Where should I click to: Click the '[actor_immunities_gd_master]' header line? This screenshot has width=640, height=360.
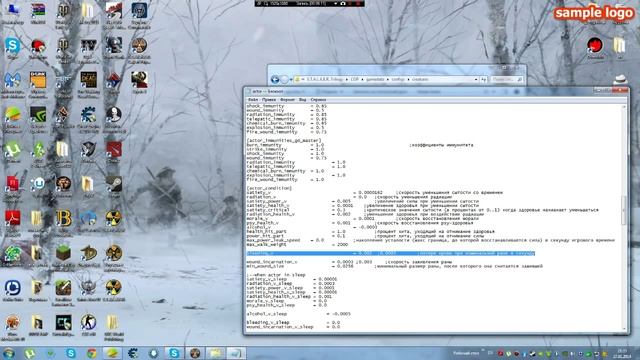[x=284, y=140]
